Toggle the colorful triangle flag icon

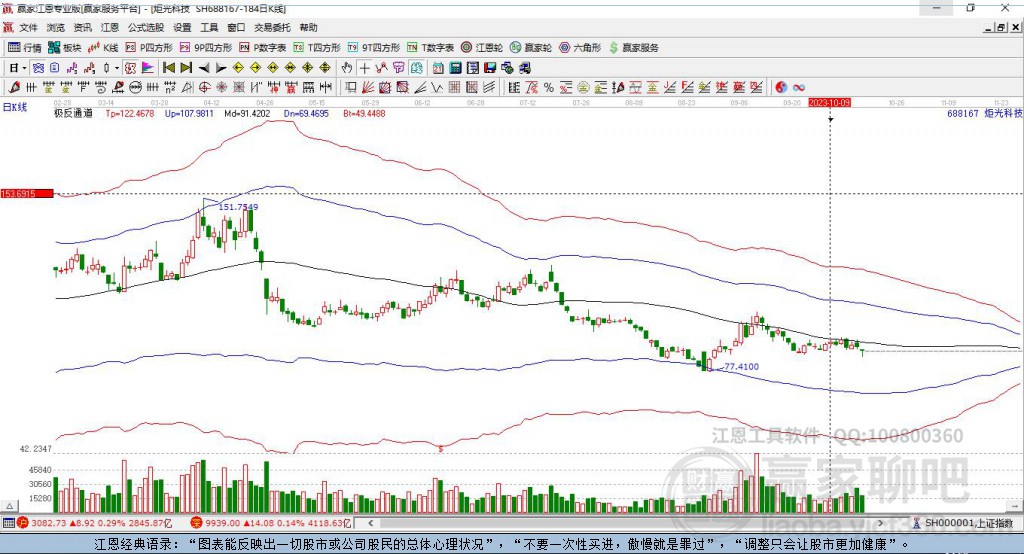coord(148,68)
